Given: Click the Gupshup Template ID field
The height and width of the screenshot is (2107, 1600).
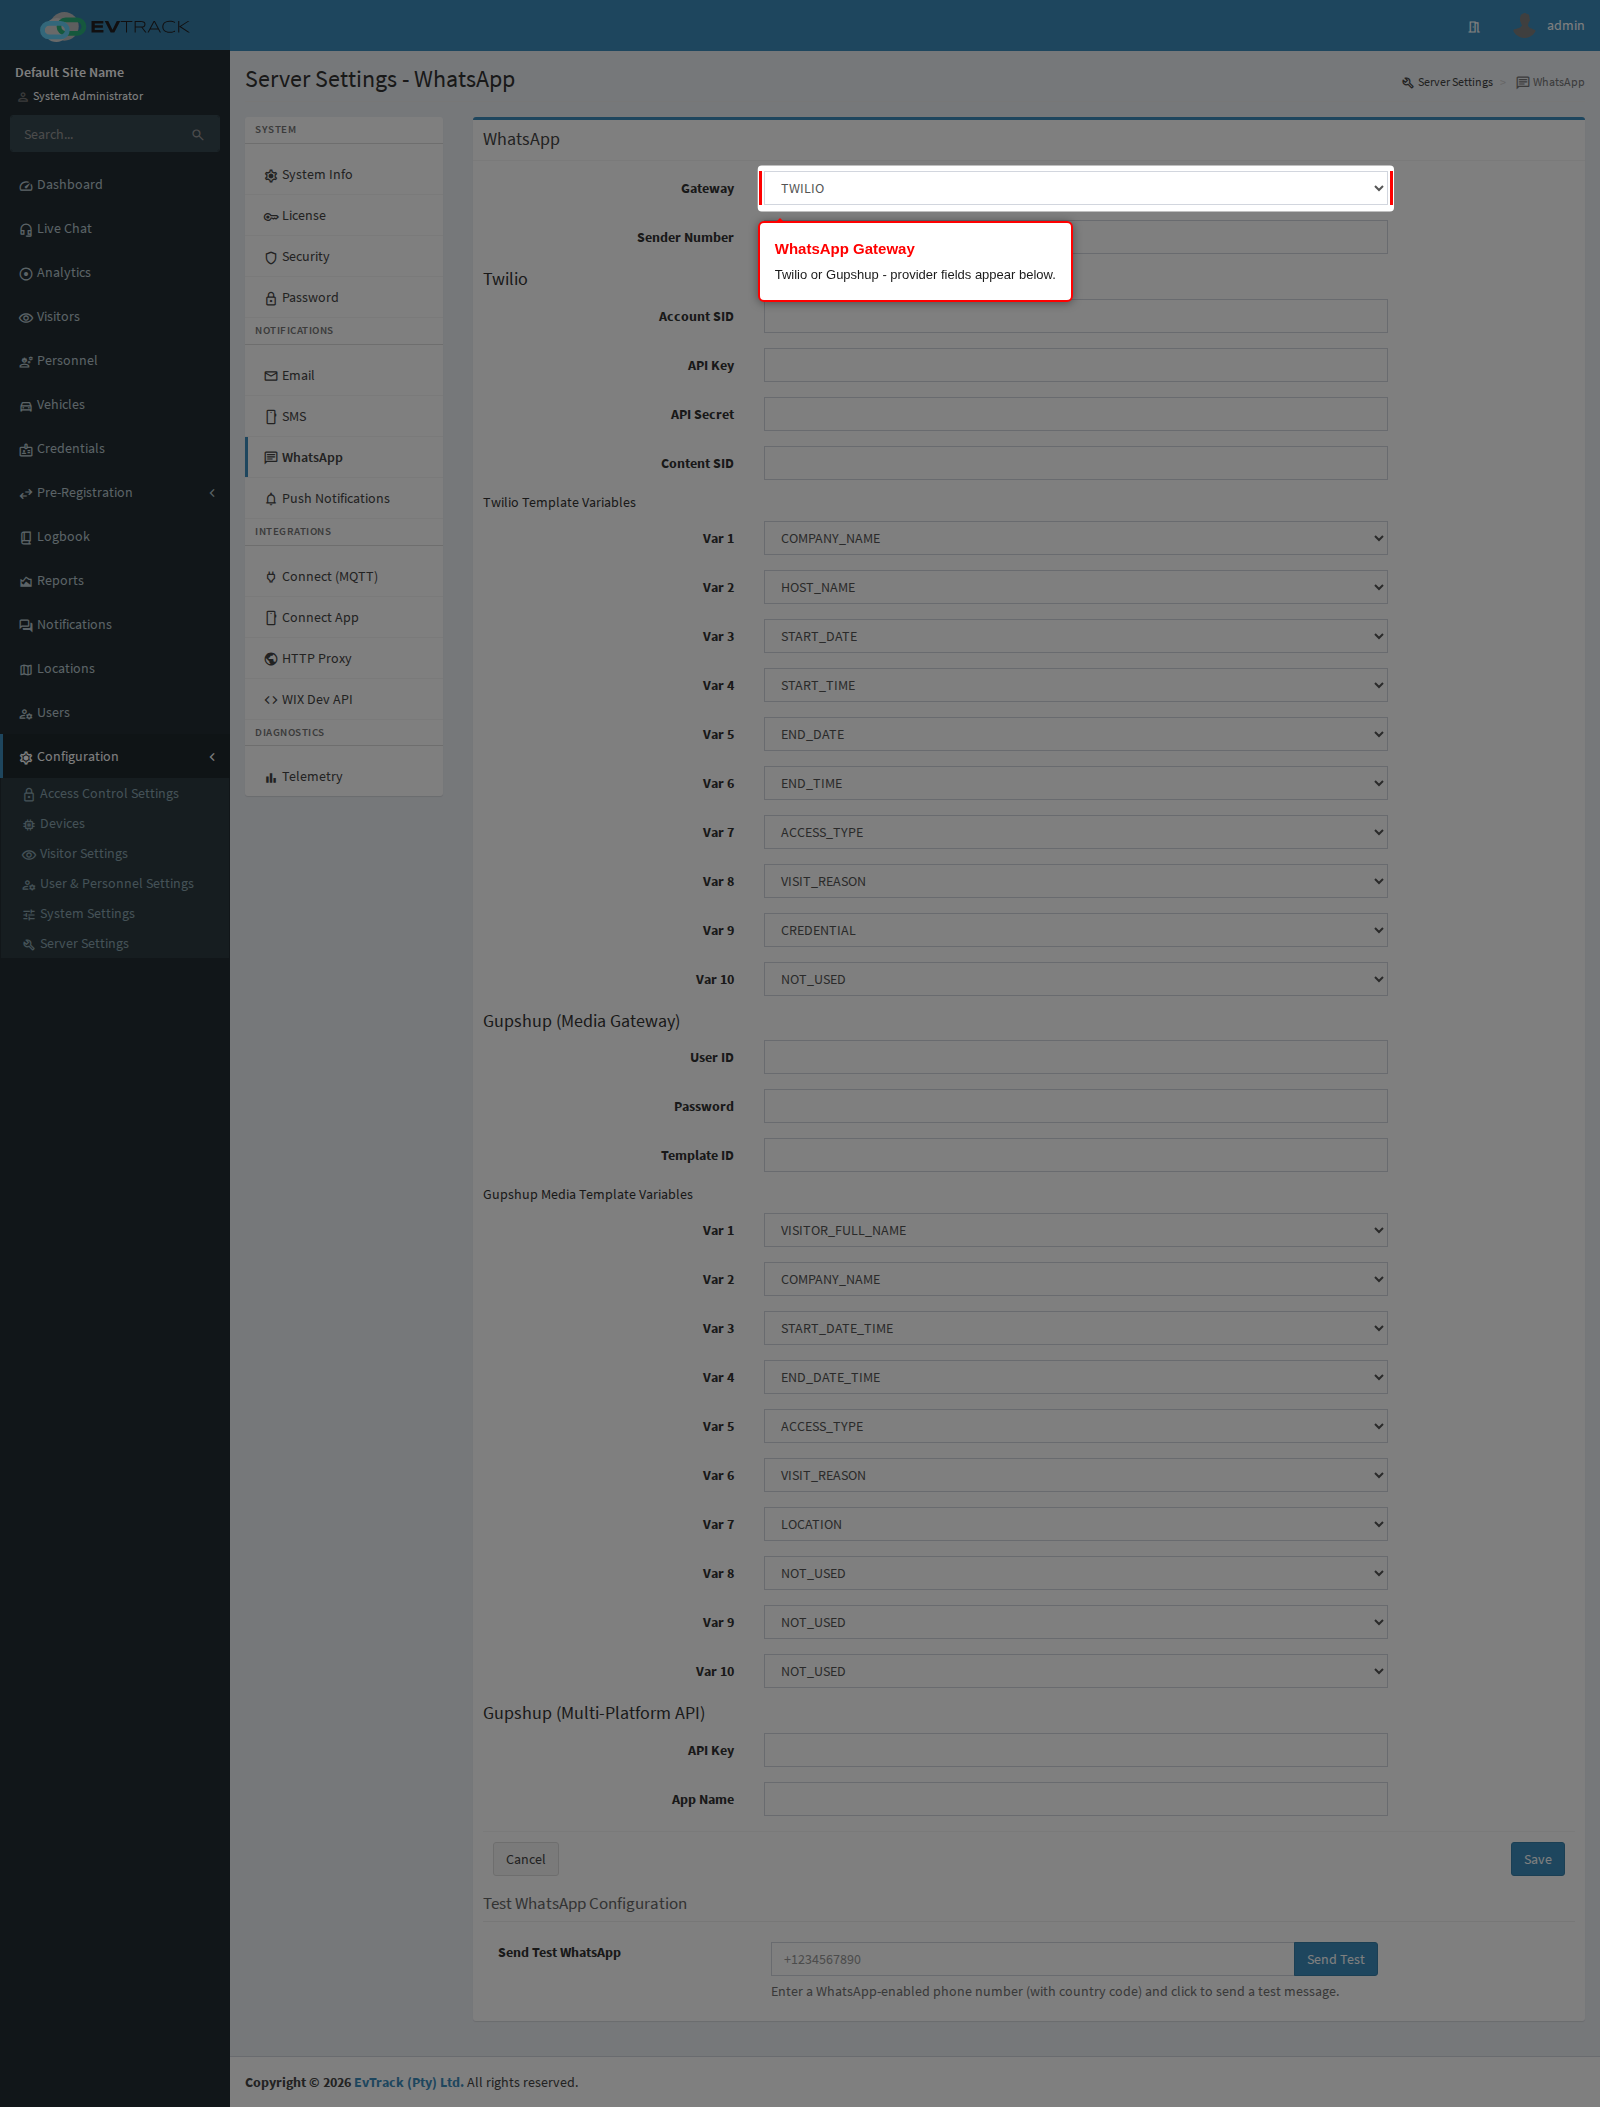Looking at the screenshot, I should [1076, 1155].
